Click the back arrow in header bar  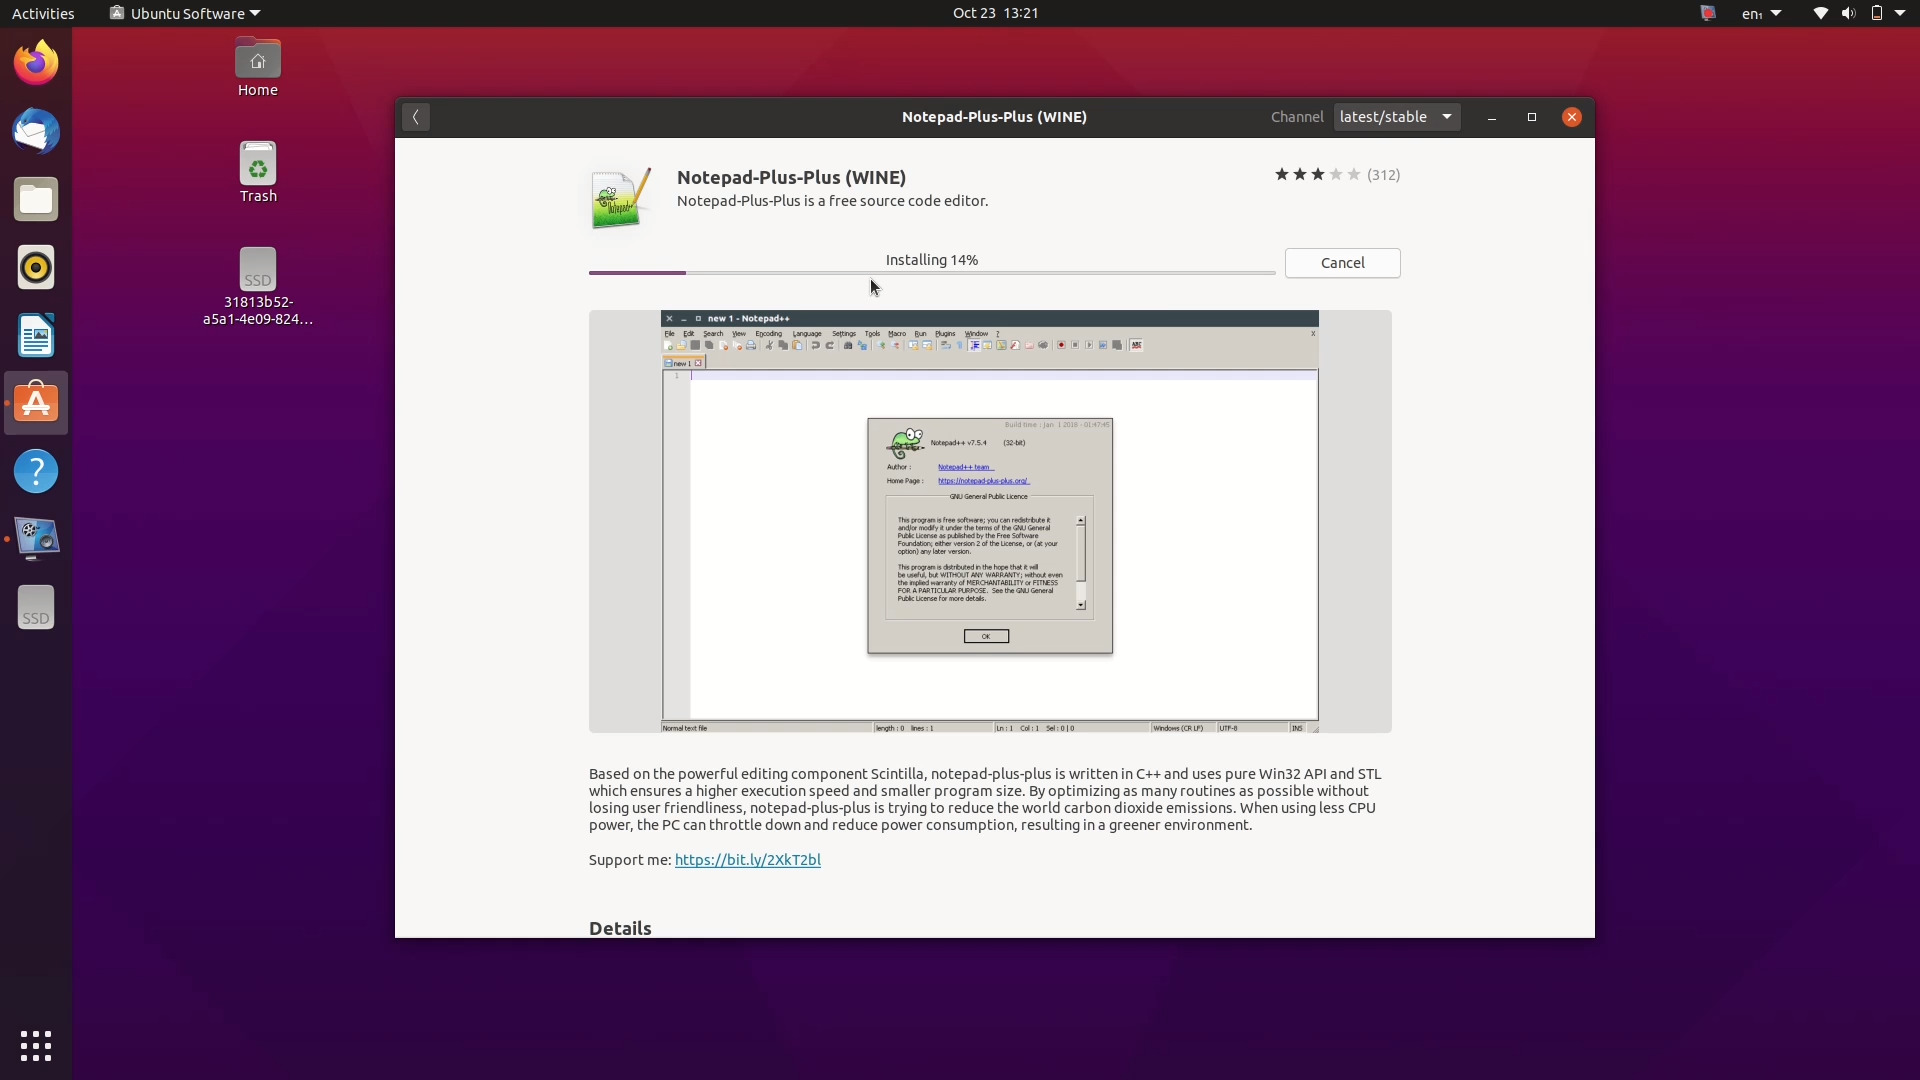click(x=416, y=117)
